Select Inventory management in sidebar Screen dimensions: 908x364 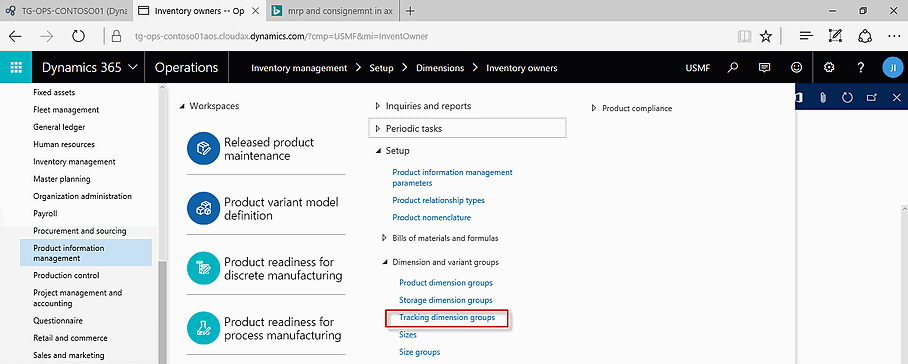click(74, 162)
